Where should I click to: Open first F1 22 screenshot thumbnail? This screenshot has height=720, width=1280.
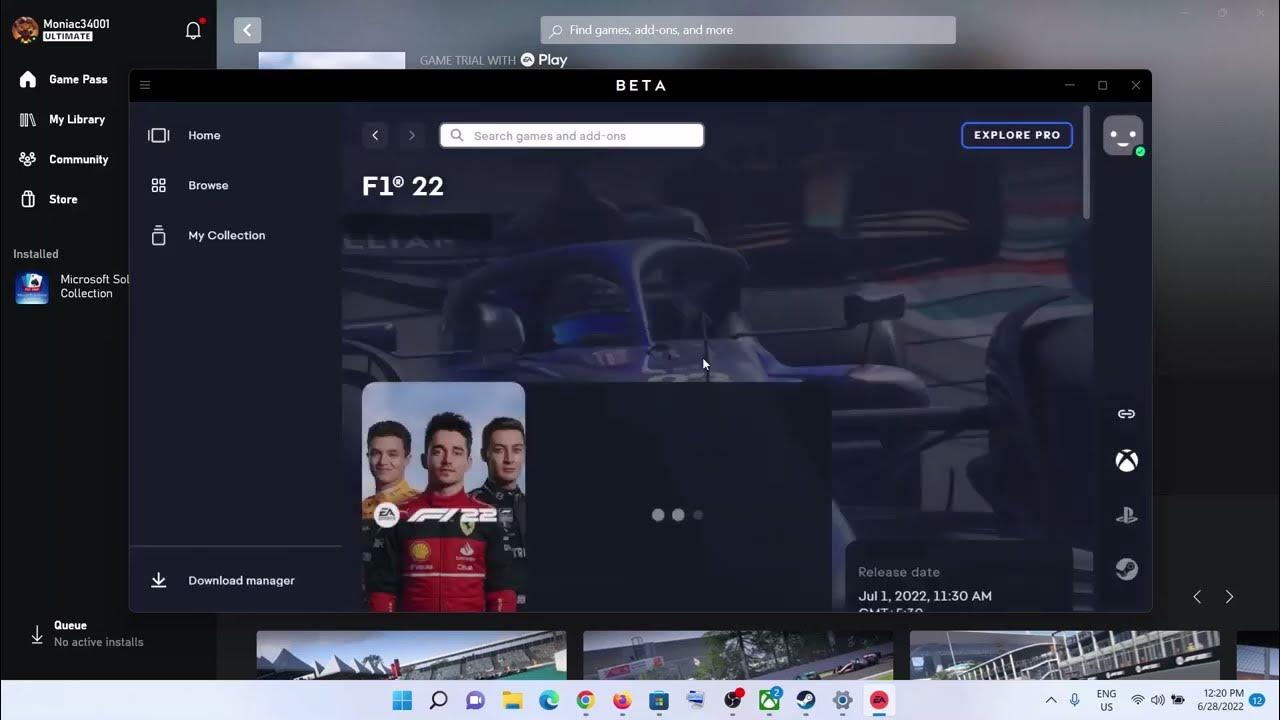(x=411, y=655)
